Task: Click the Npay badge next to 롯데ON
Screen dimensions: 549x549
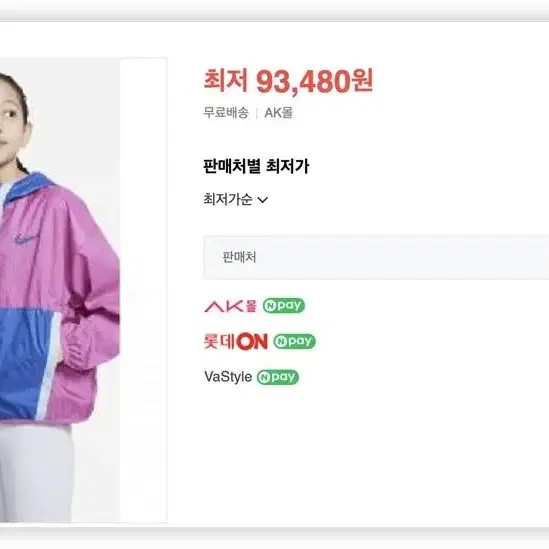Action: (x=294, y=341)
